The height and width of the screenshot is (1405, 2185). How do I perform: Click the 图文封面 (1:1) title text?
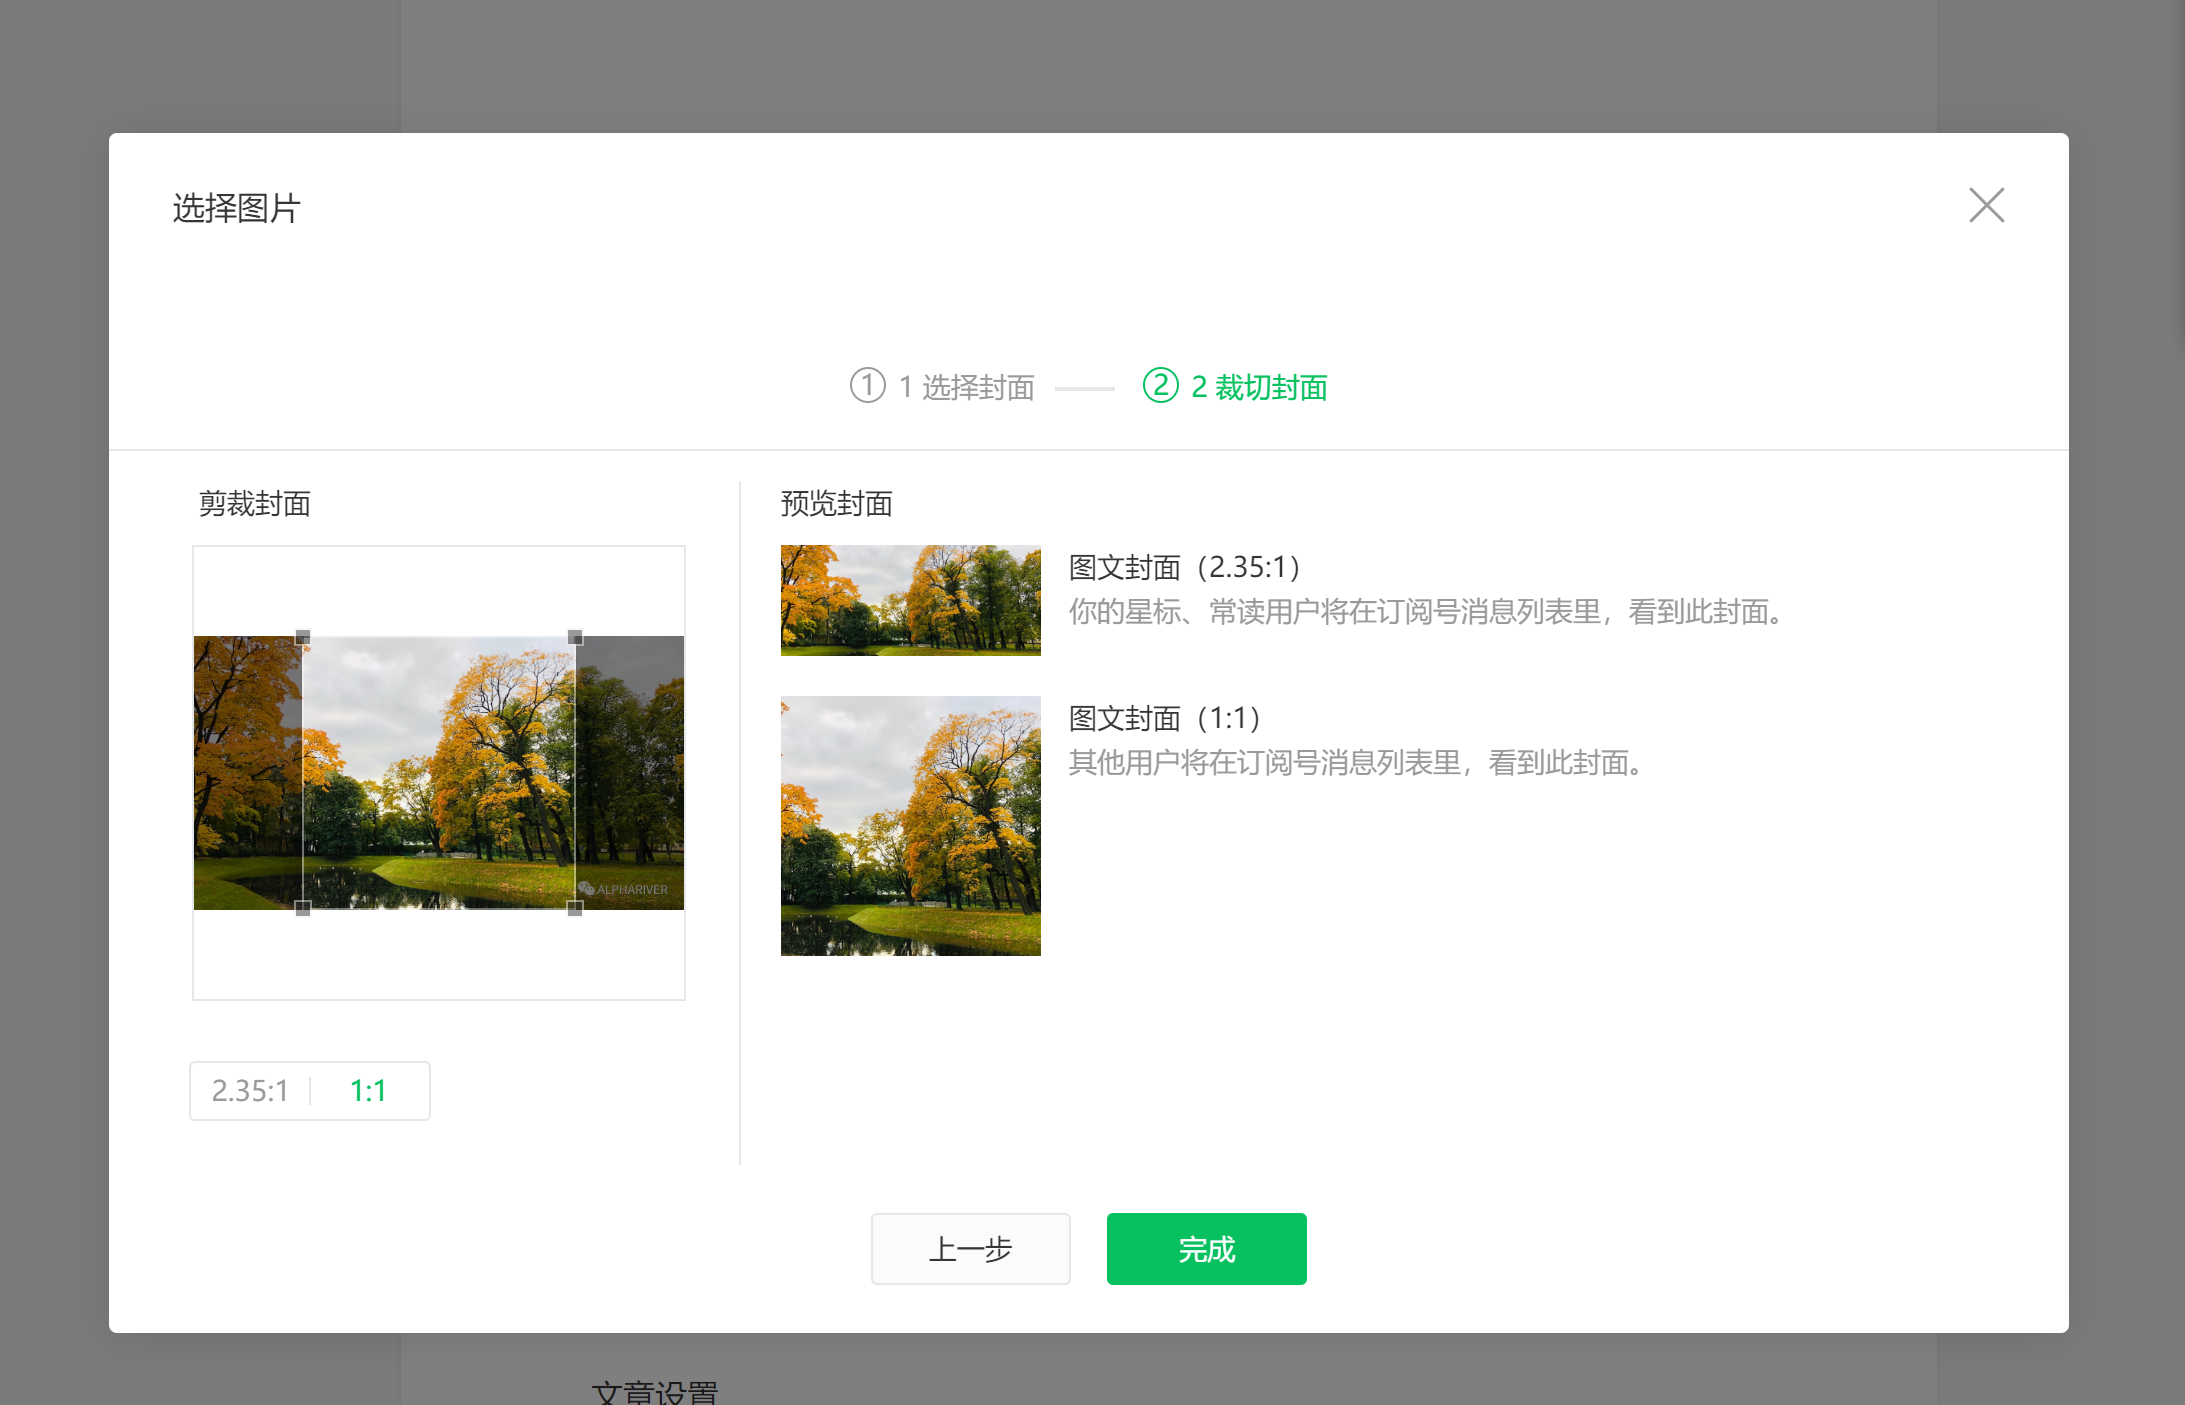1164,718
